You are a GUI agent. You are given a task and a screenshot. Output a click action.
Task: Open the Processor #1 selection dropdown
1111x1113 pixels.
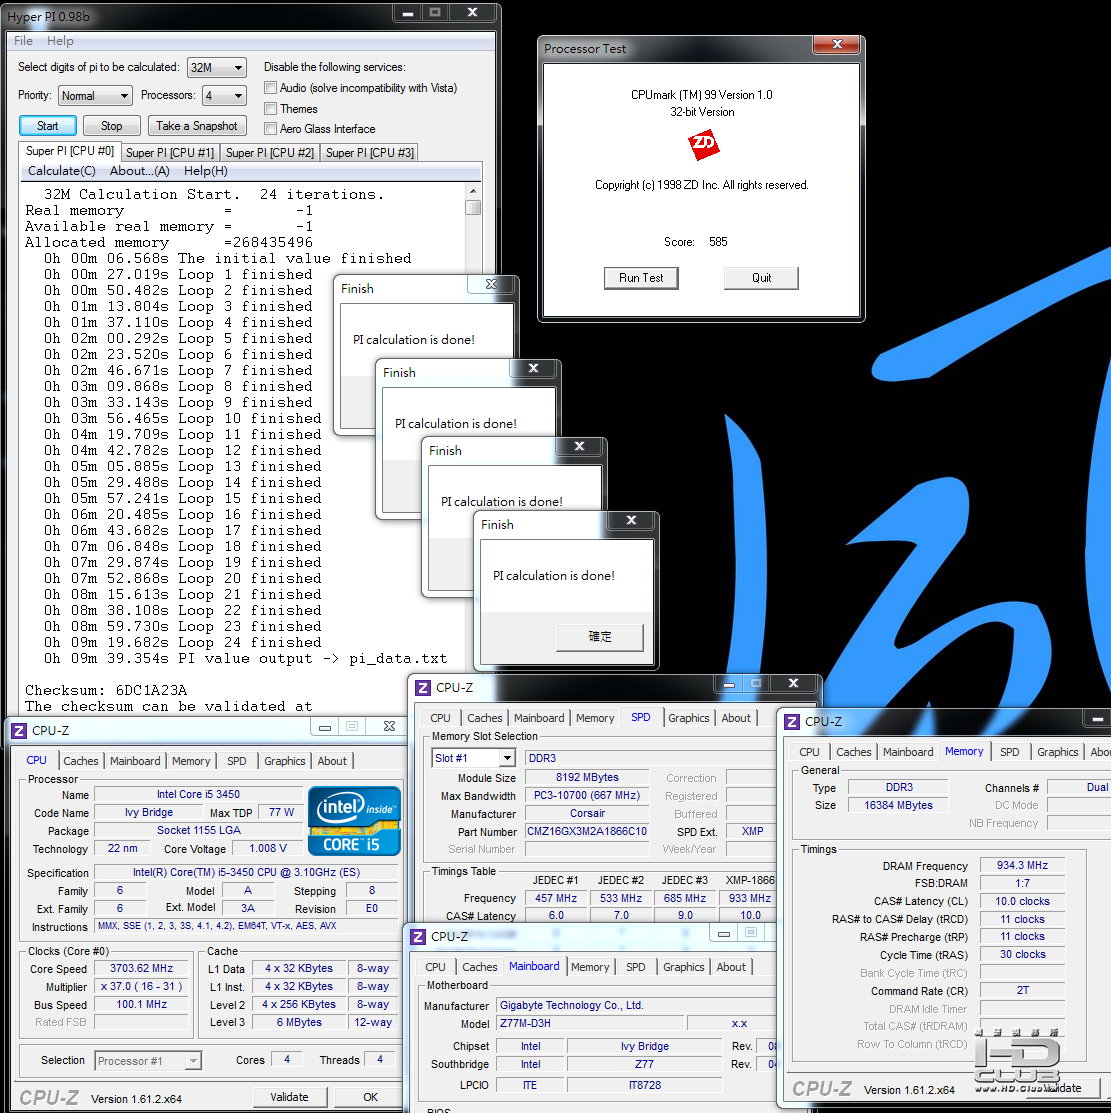pyautogui.click(x=148, y=1060)
